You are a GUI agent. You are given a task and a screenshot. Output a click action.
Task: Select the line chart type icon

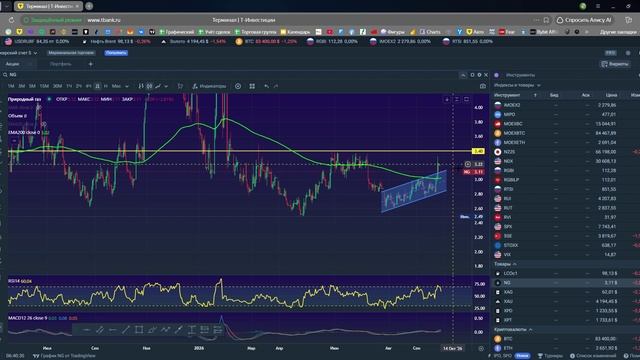(x=158, y=86)
